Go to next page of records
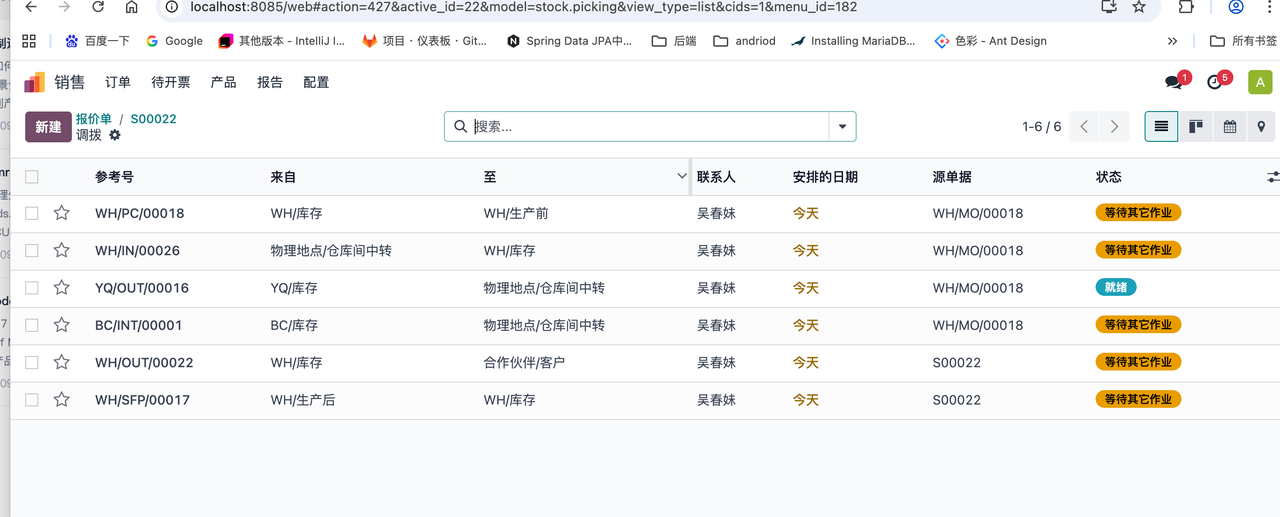1280x517 pixels. pos(1114,127)
